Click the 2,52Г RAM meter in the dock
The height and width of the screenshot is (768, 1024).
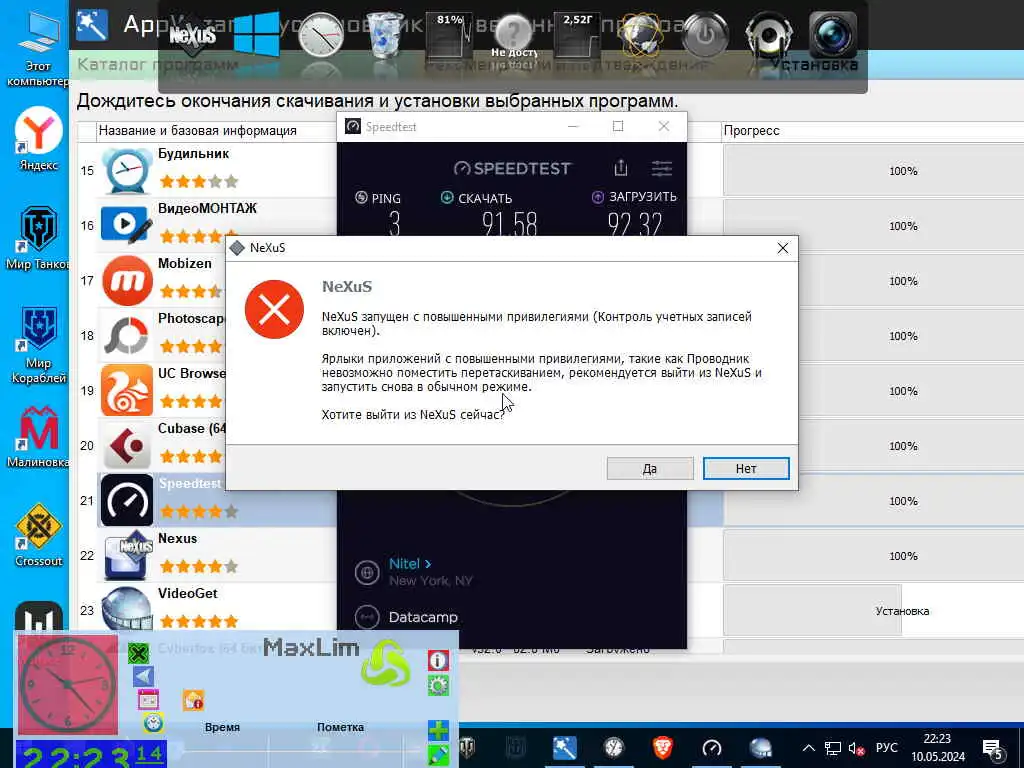577,34
